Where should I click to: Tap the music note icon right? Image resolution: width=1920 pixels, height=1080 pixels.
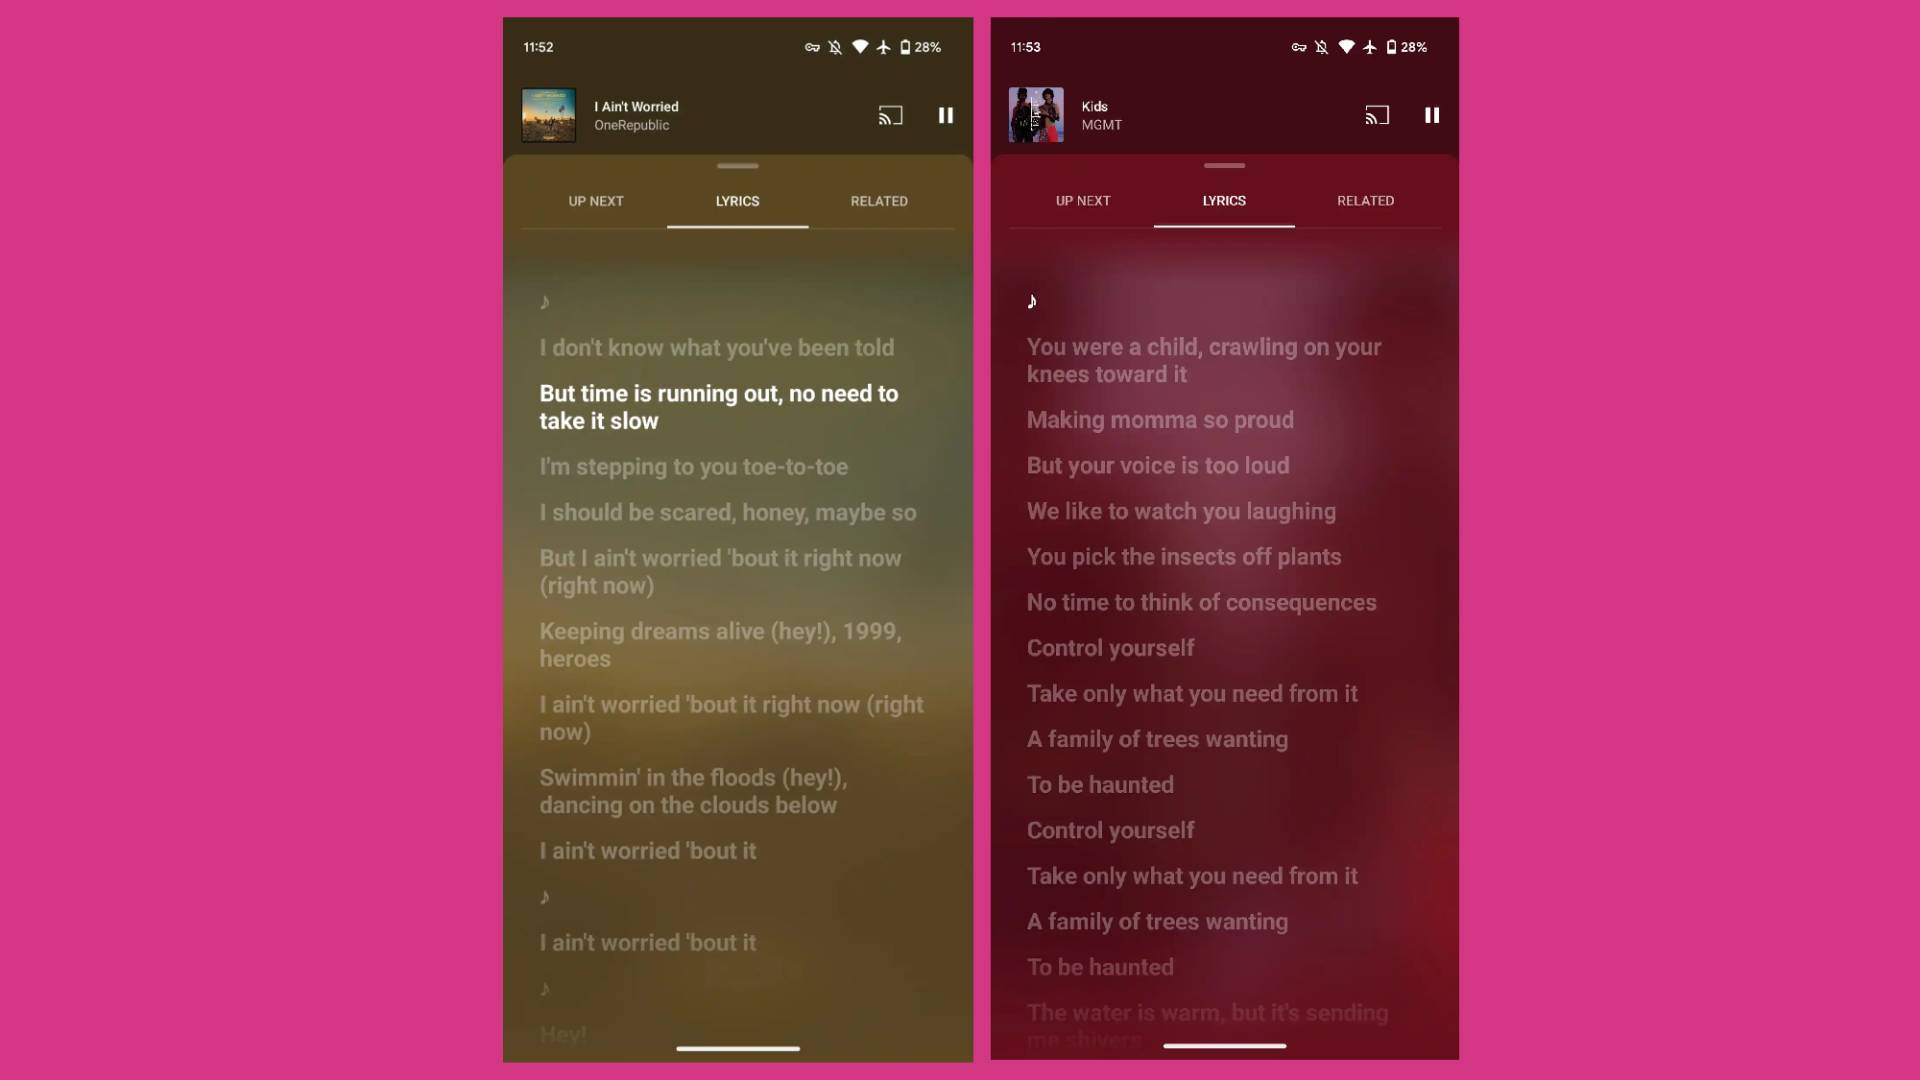coord(1033,301)
